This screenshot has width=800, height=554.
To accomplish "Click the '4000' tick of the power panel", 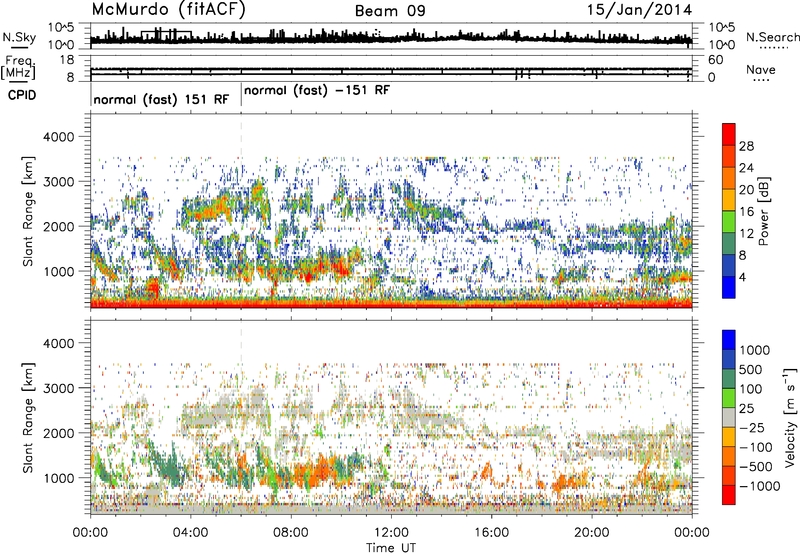I will coord(58,137).
